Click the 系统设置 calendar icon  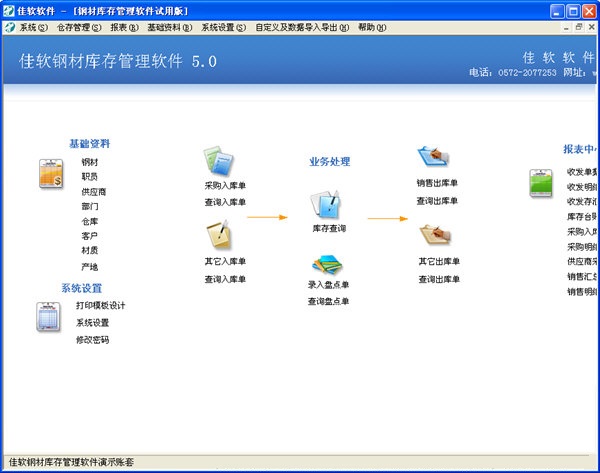coord(49,317)
